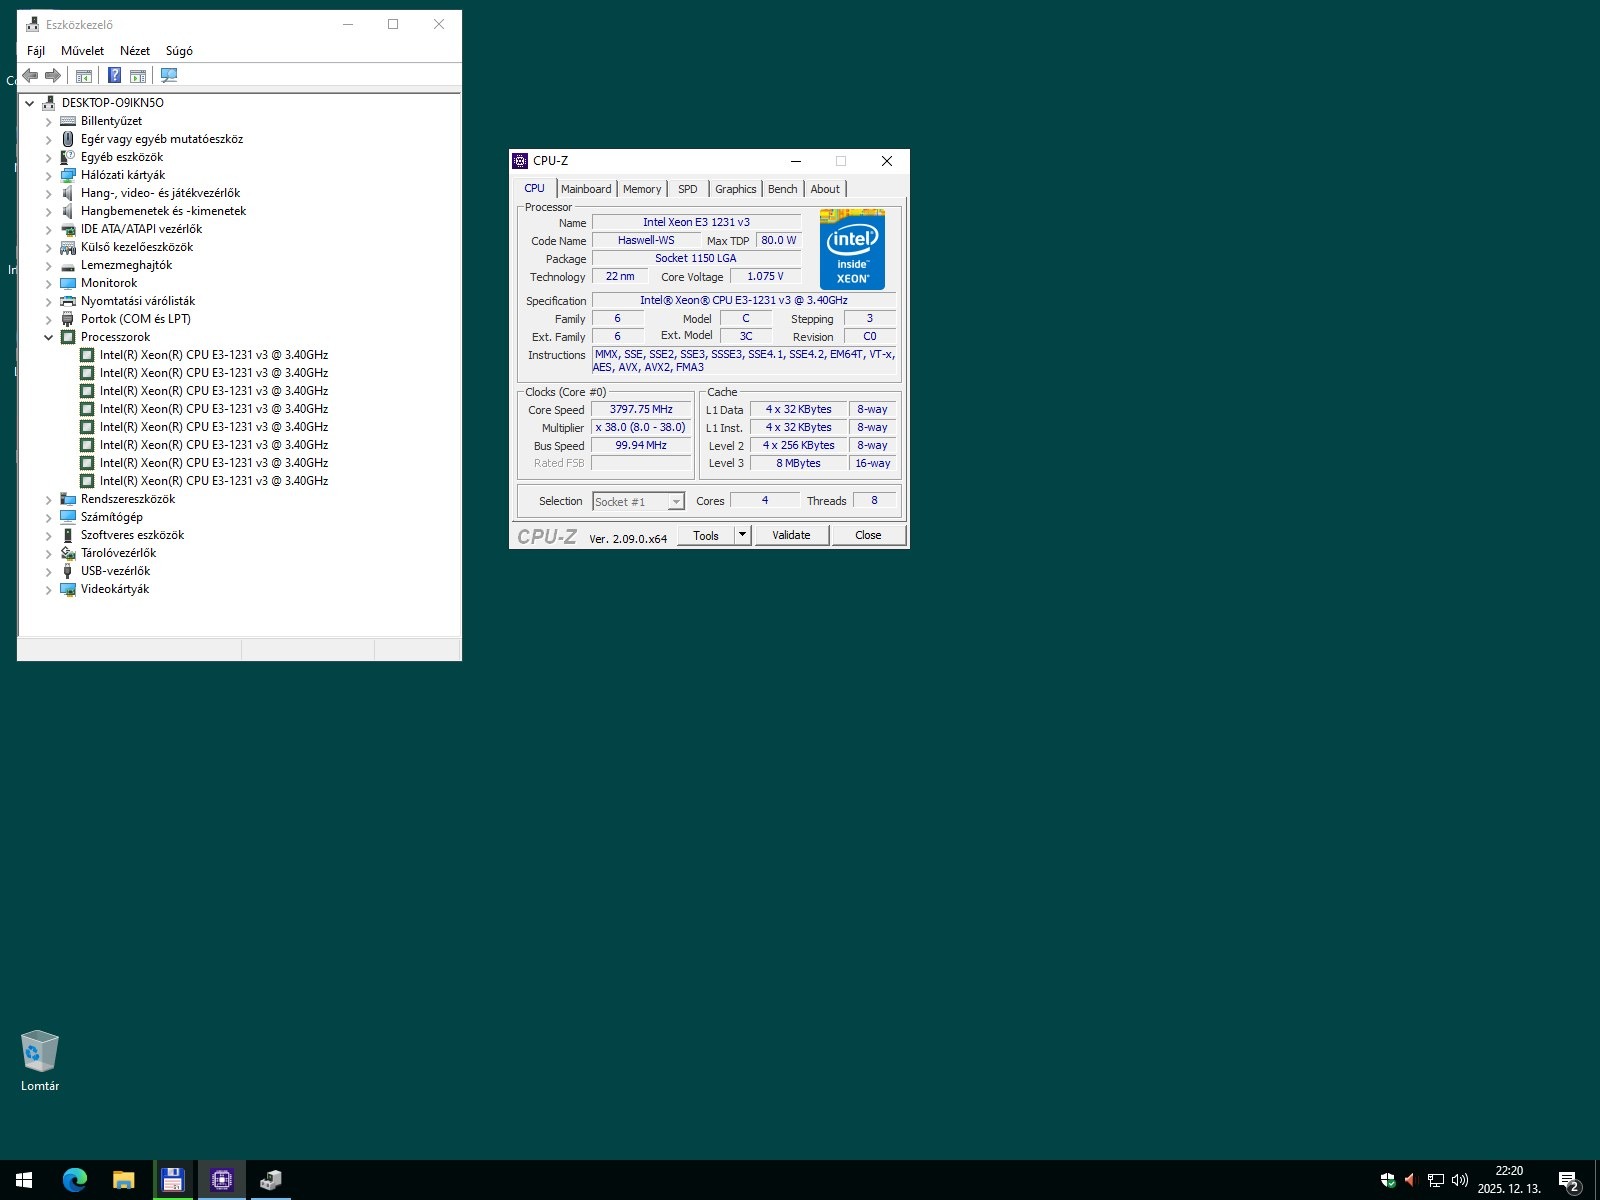Click the Code Name value Haswell-WS
Viewport: 1600px width, 1200px height.
coord(646,240)
